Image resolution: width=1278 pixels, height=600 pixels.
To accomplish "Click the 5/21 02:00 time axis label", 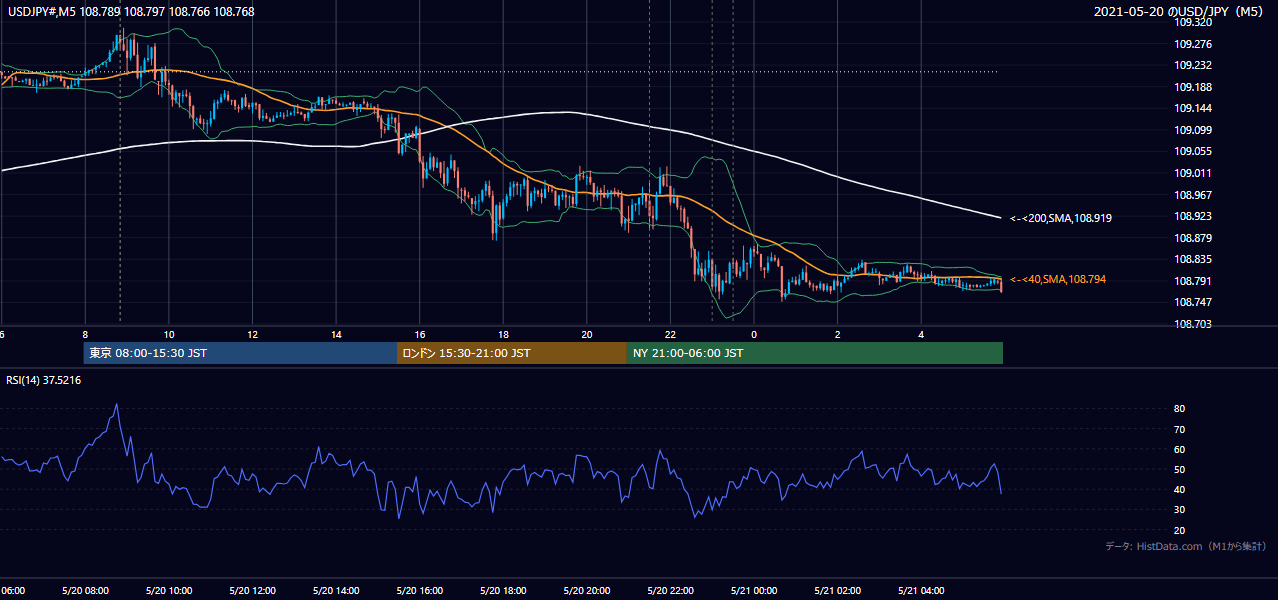I will click(838, 590).
